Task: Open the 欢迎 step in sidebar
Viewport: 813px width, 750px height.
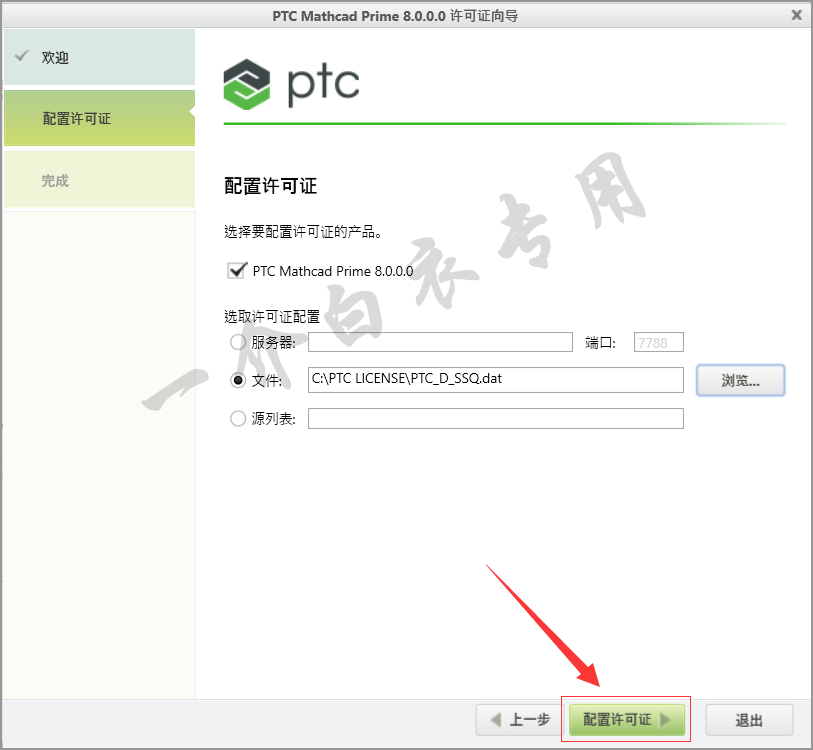Action: point(100,57)
